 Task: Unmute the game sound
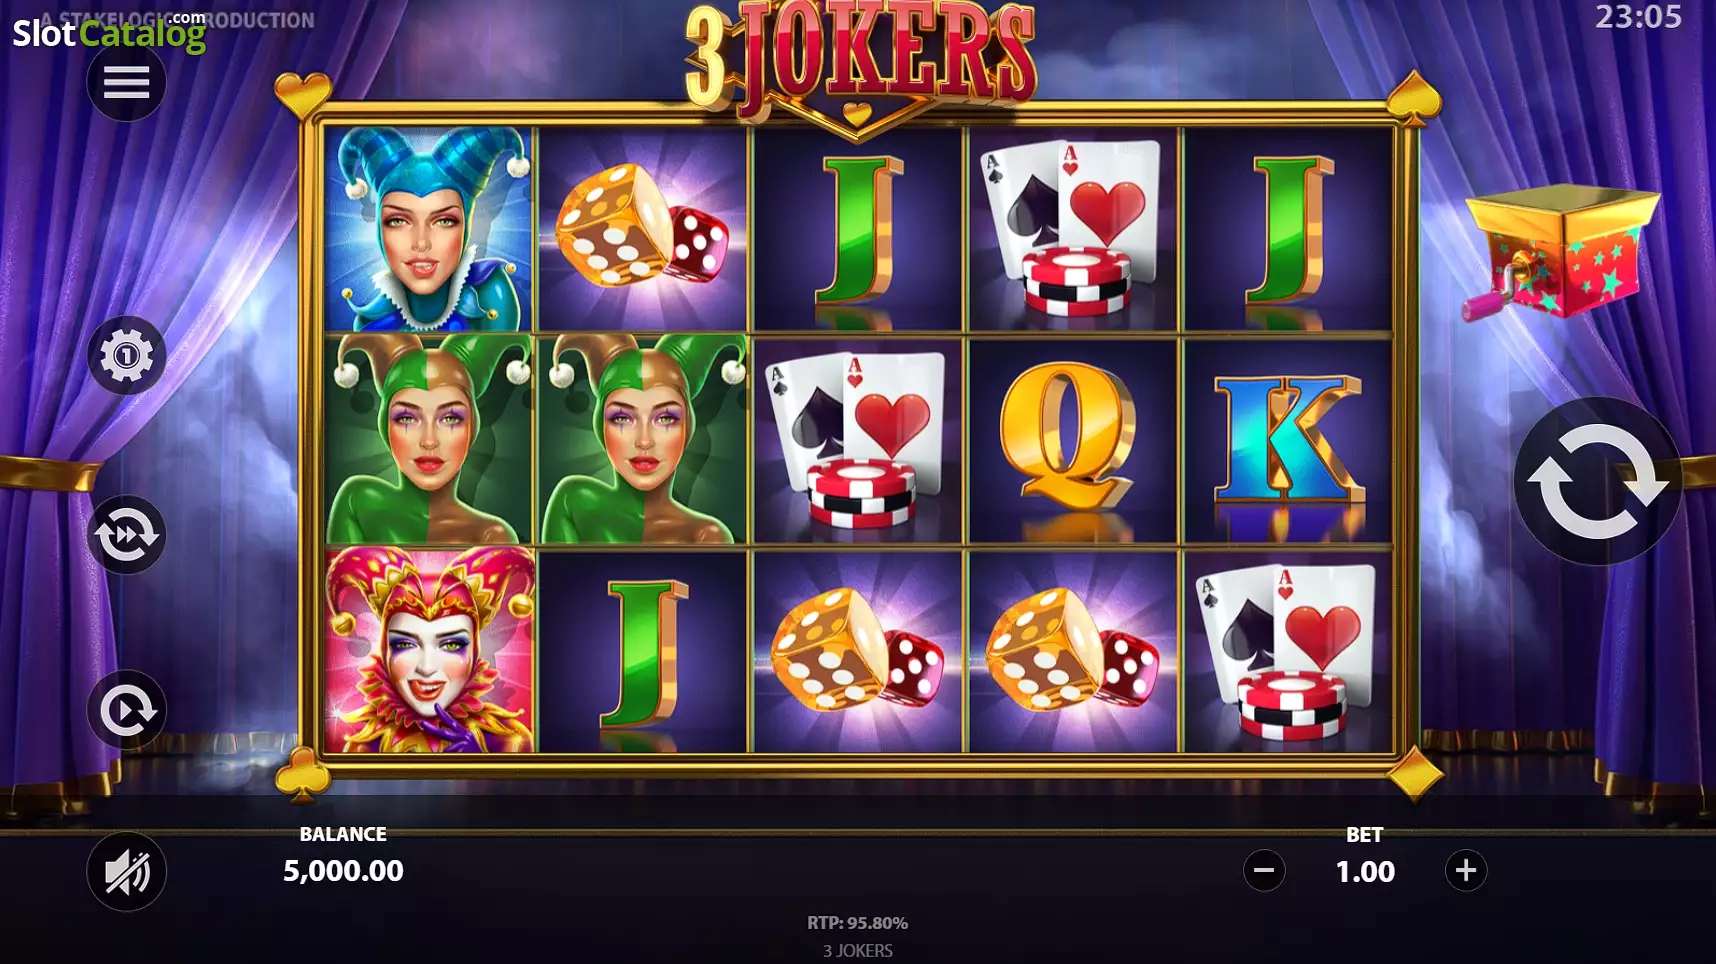(x=126, y=871)
